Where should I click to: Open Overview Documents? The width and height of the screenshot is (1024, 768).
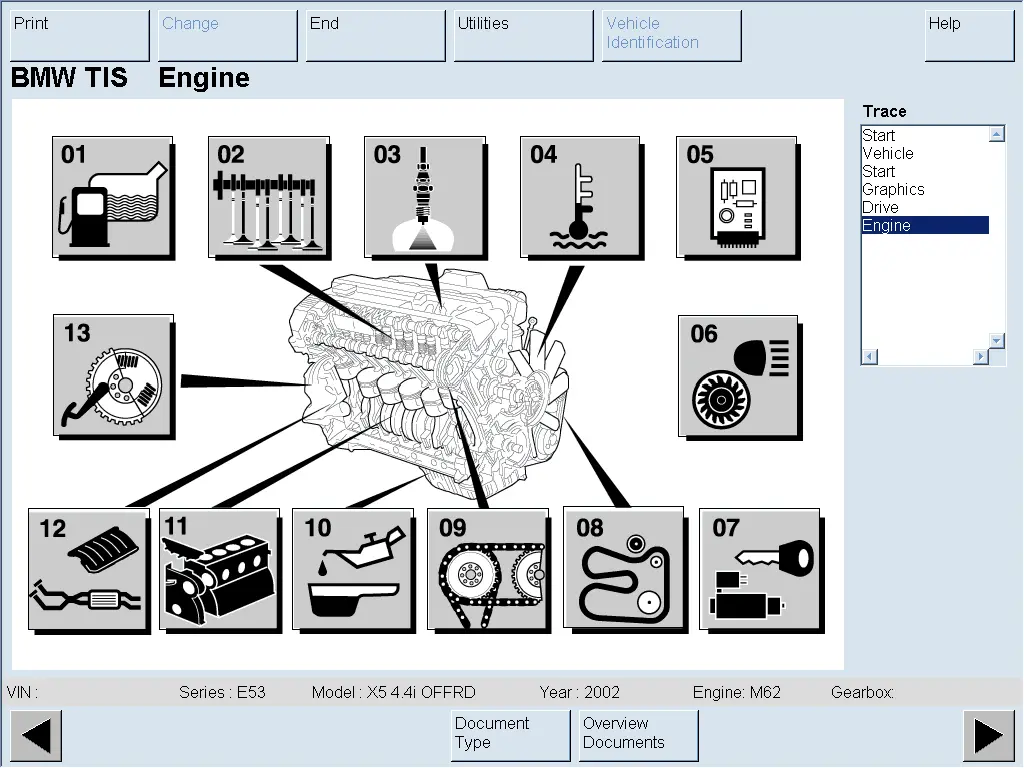point(638,734)
